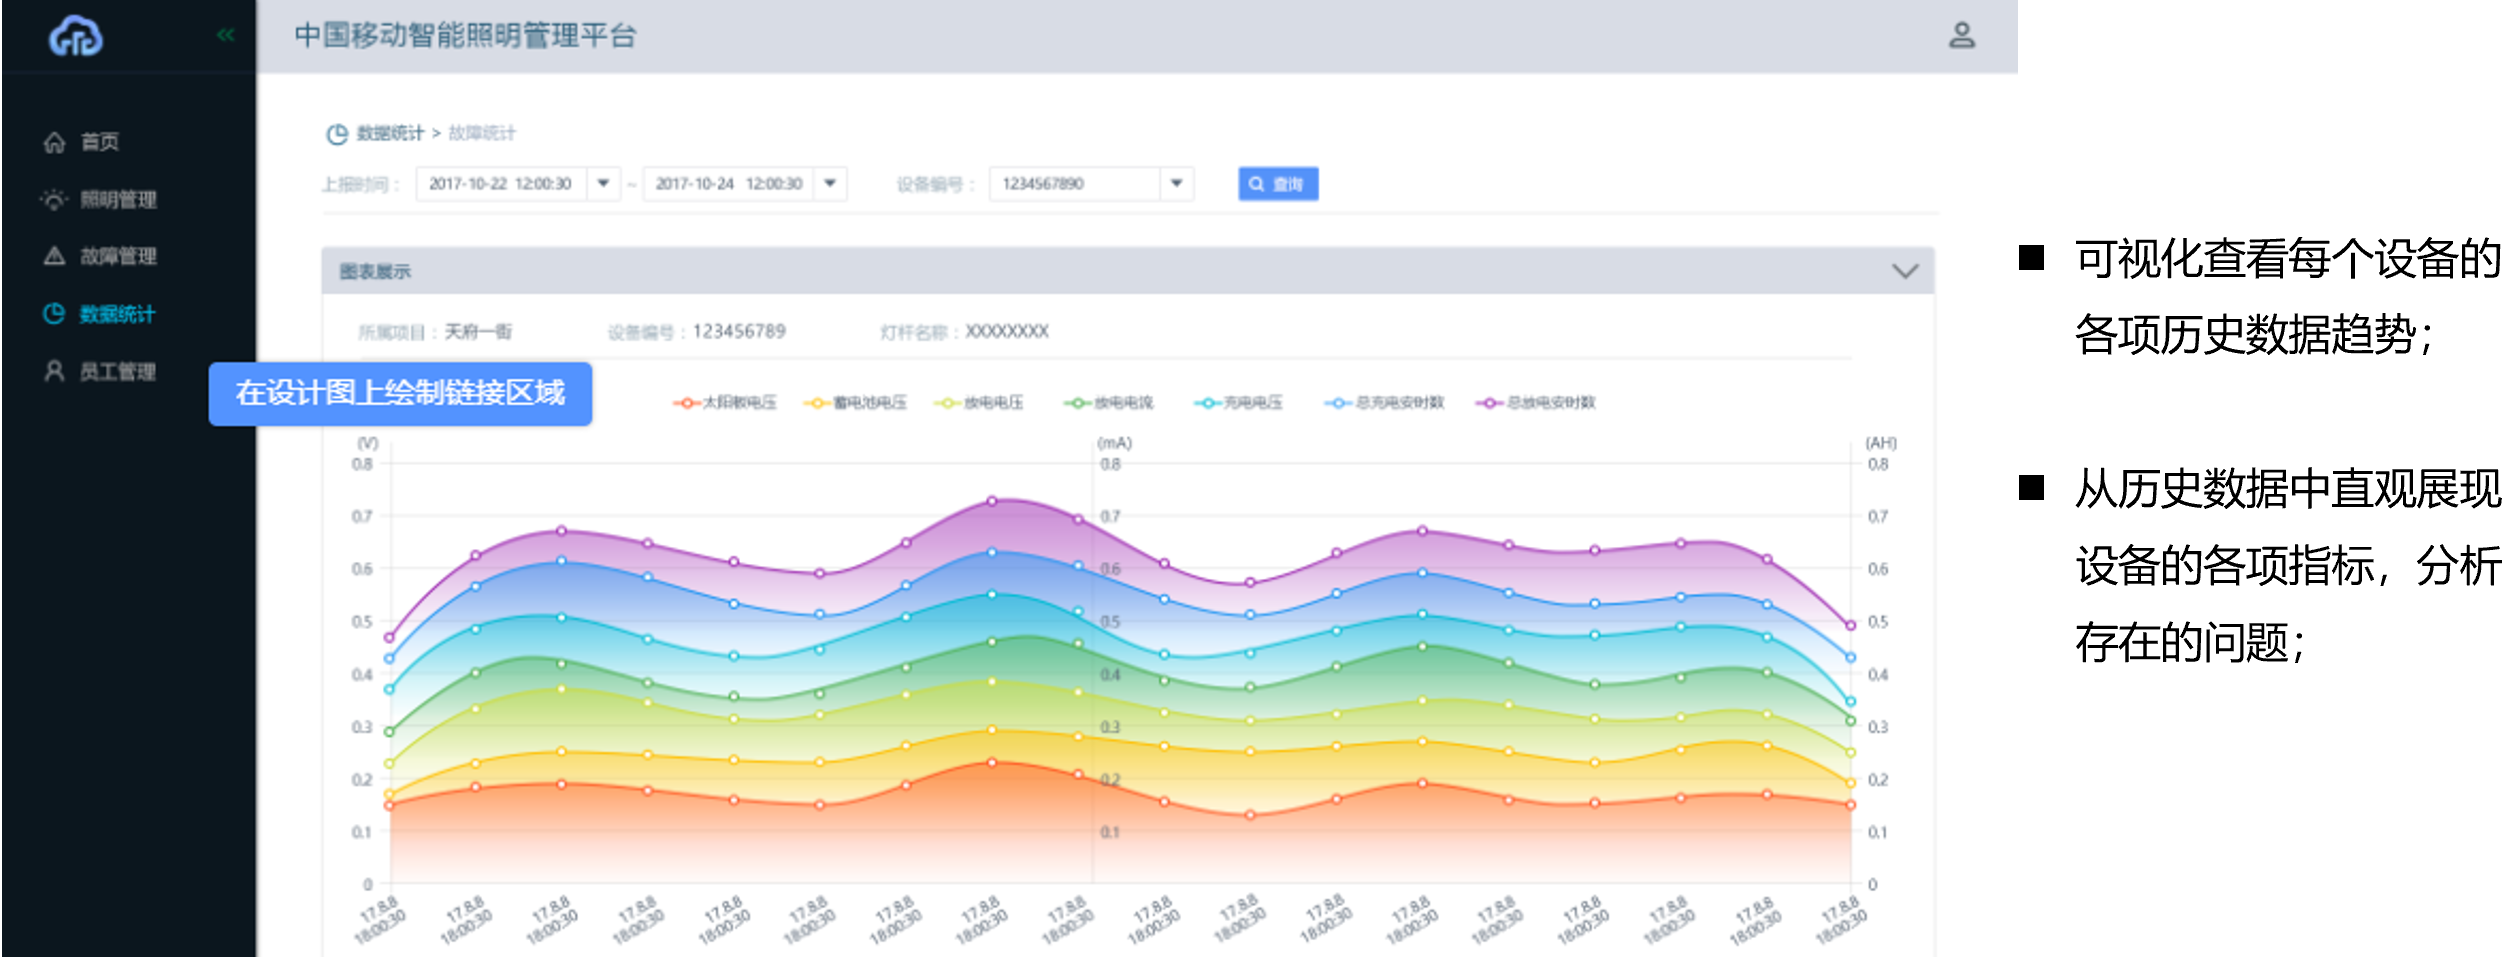This screenshot has width=2510, height=957.
Task: Toggle the 总充电安时数 legend series
Action: point(1384,403)
